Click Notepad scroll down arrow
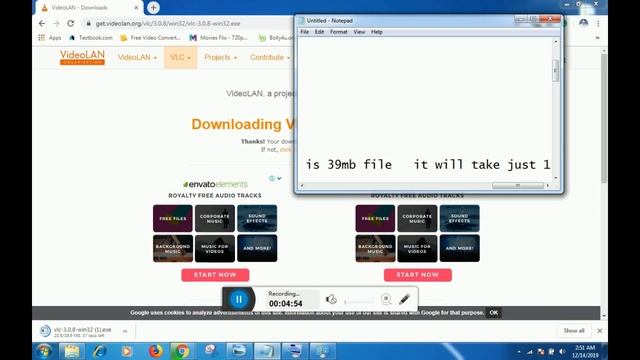 pos(556,178)
